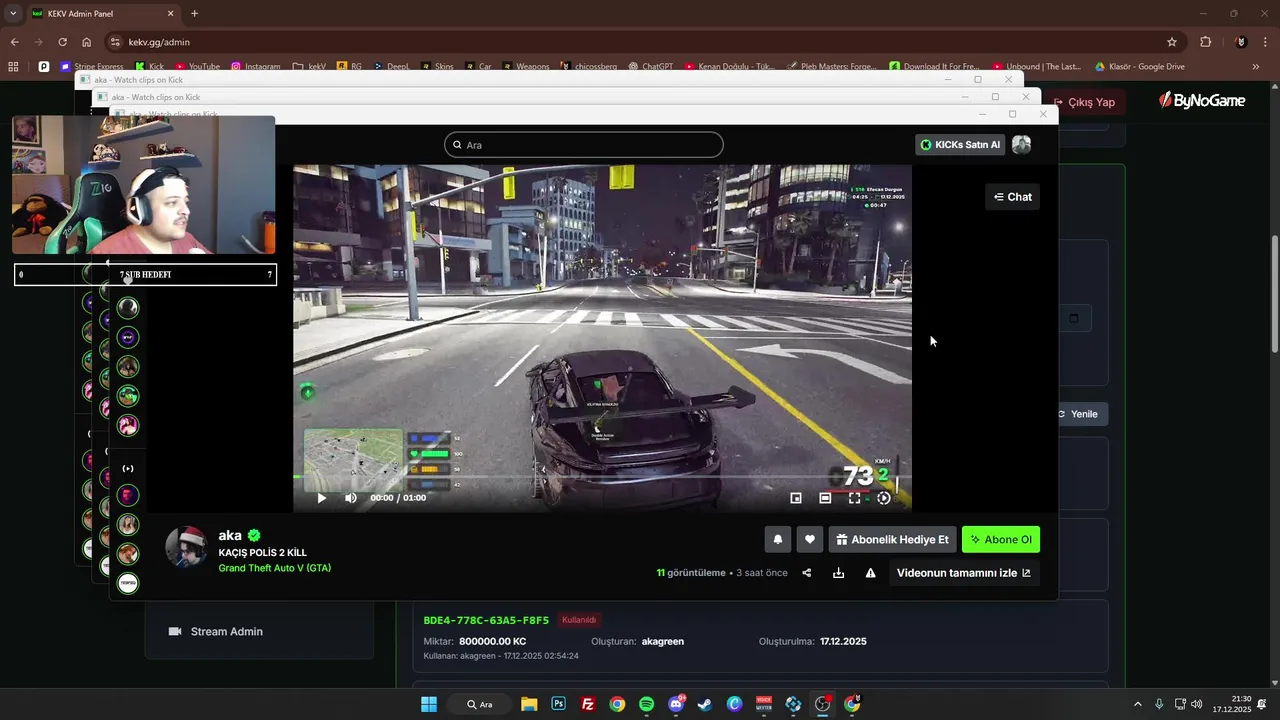Gift a subscription via Abonelik Hediye Et
This screenshot has width=1280, height=720.
click(892, 540)
